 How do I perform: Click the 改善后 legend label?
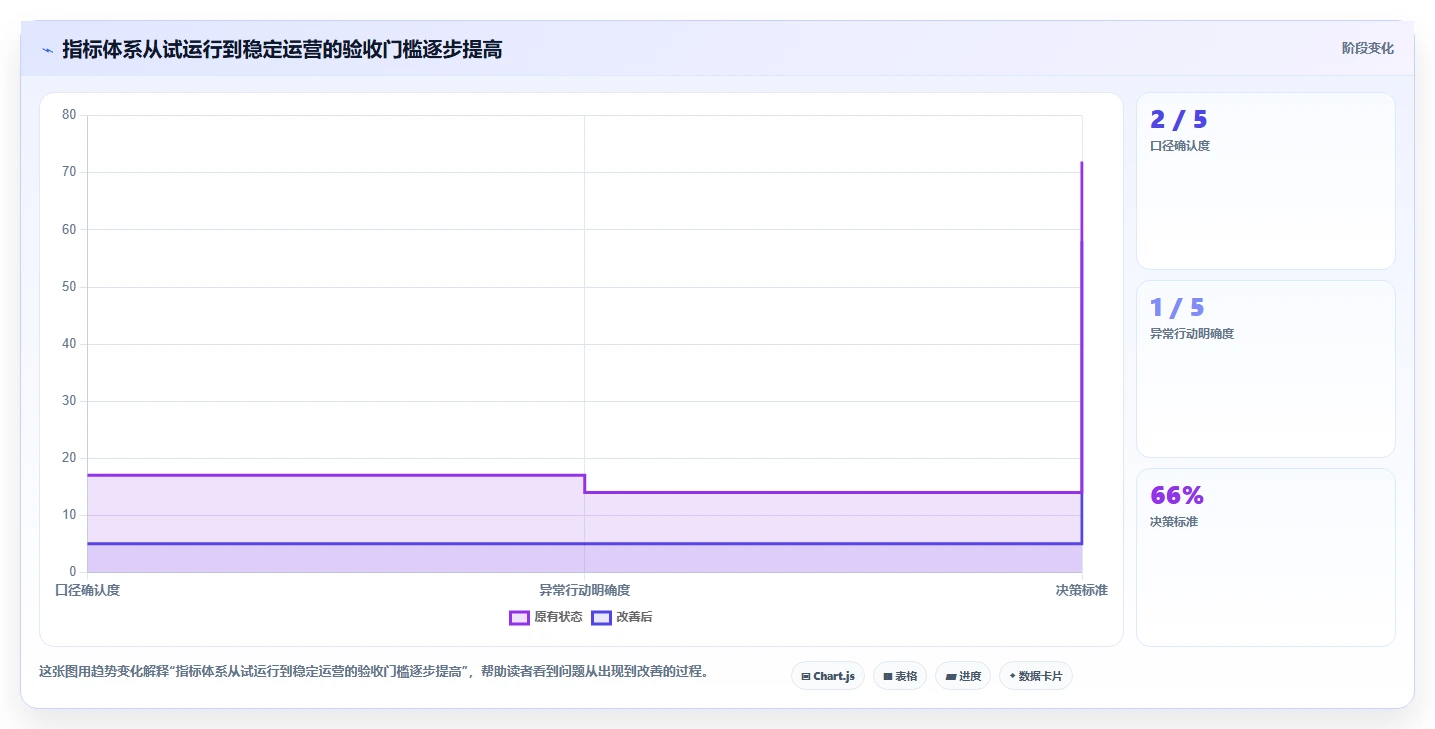pyautogui.click(x=634, y=617)
